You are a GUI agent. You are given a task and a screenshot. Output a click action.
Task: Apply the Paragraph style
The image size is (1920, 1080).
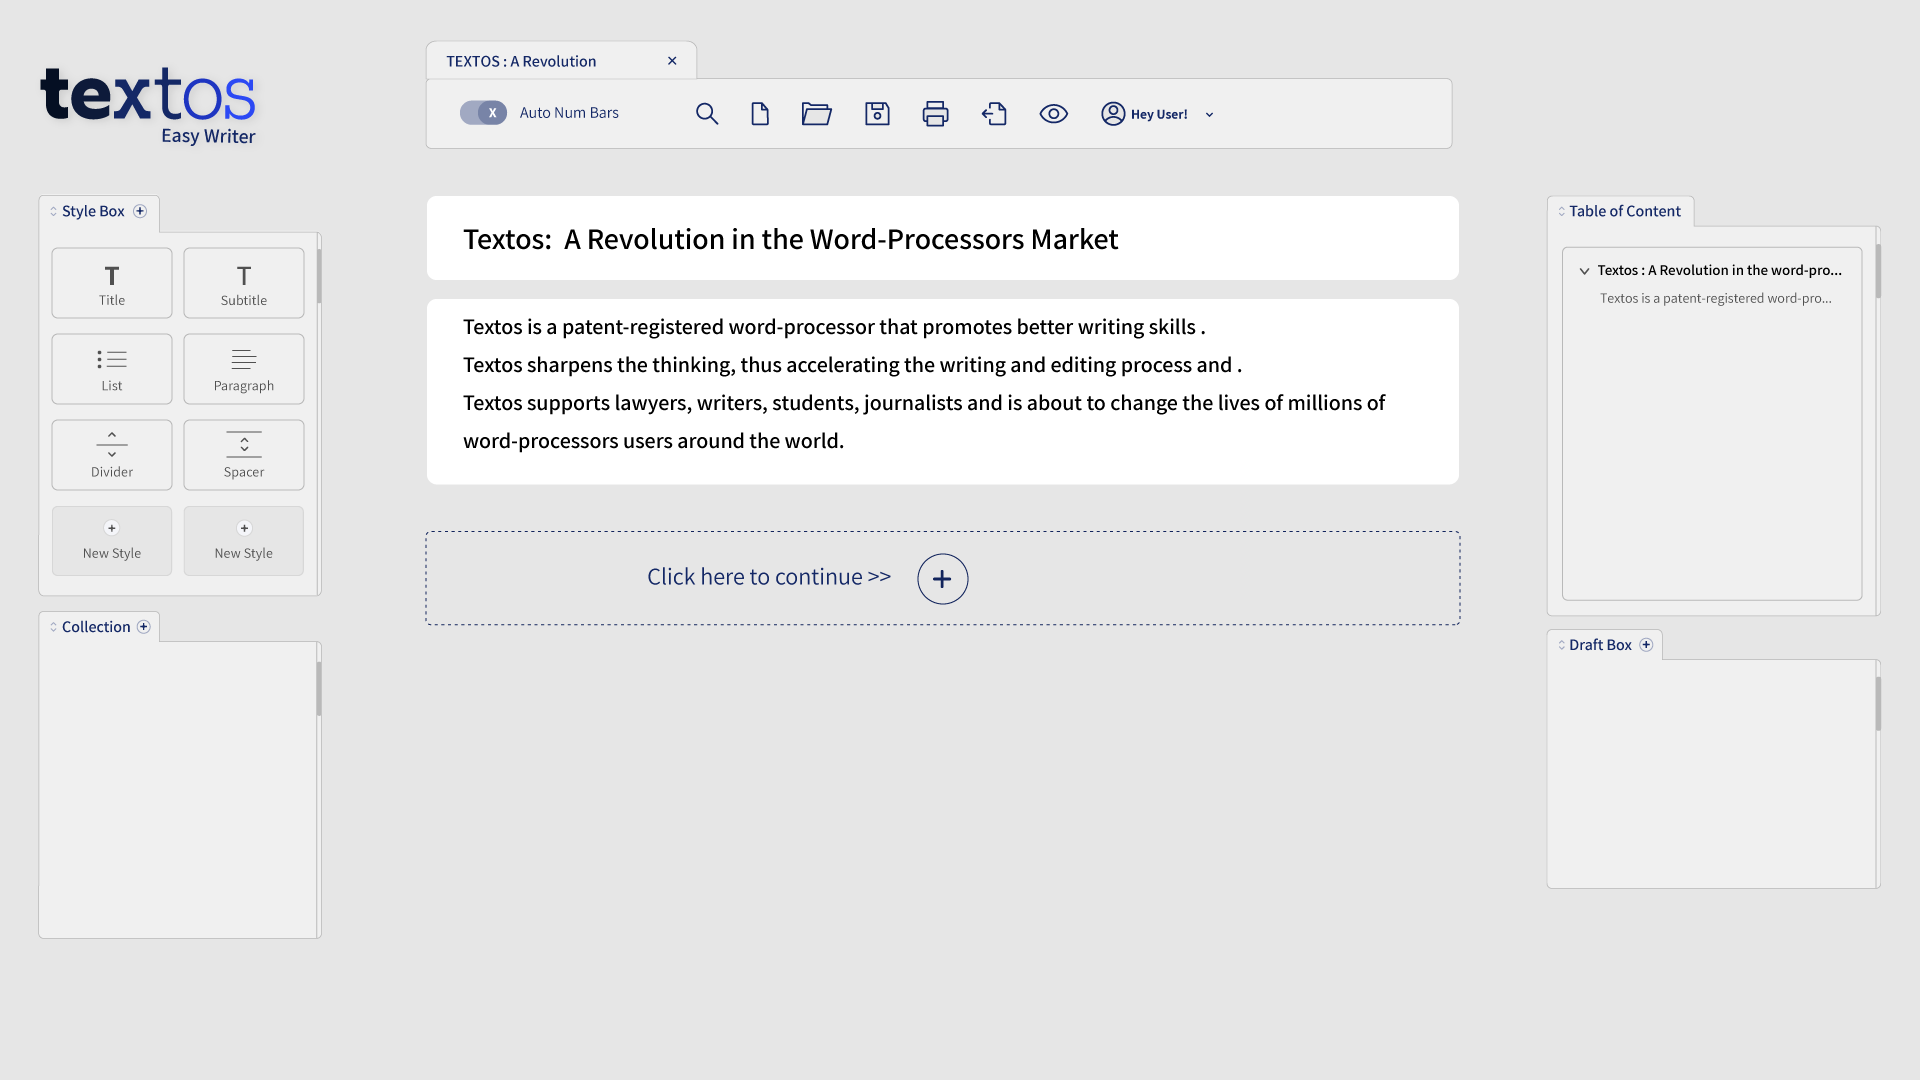pos(244,369)
